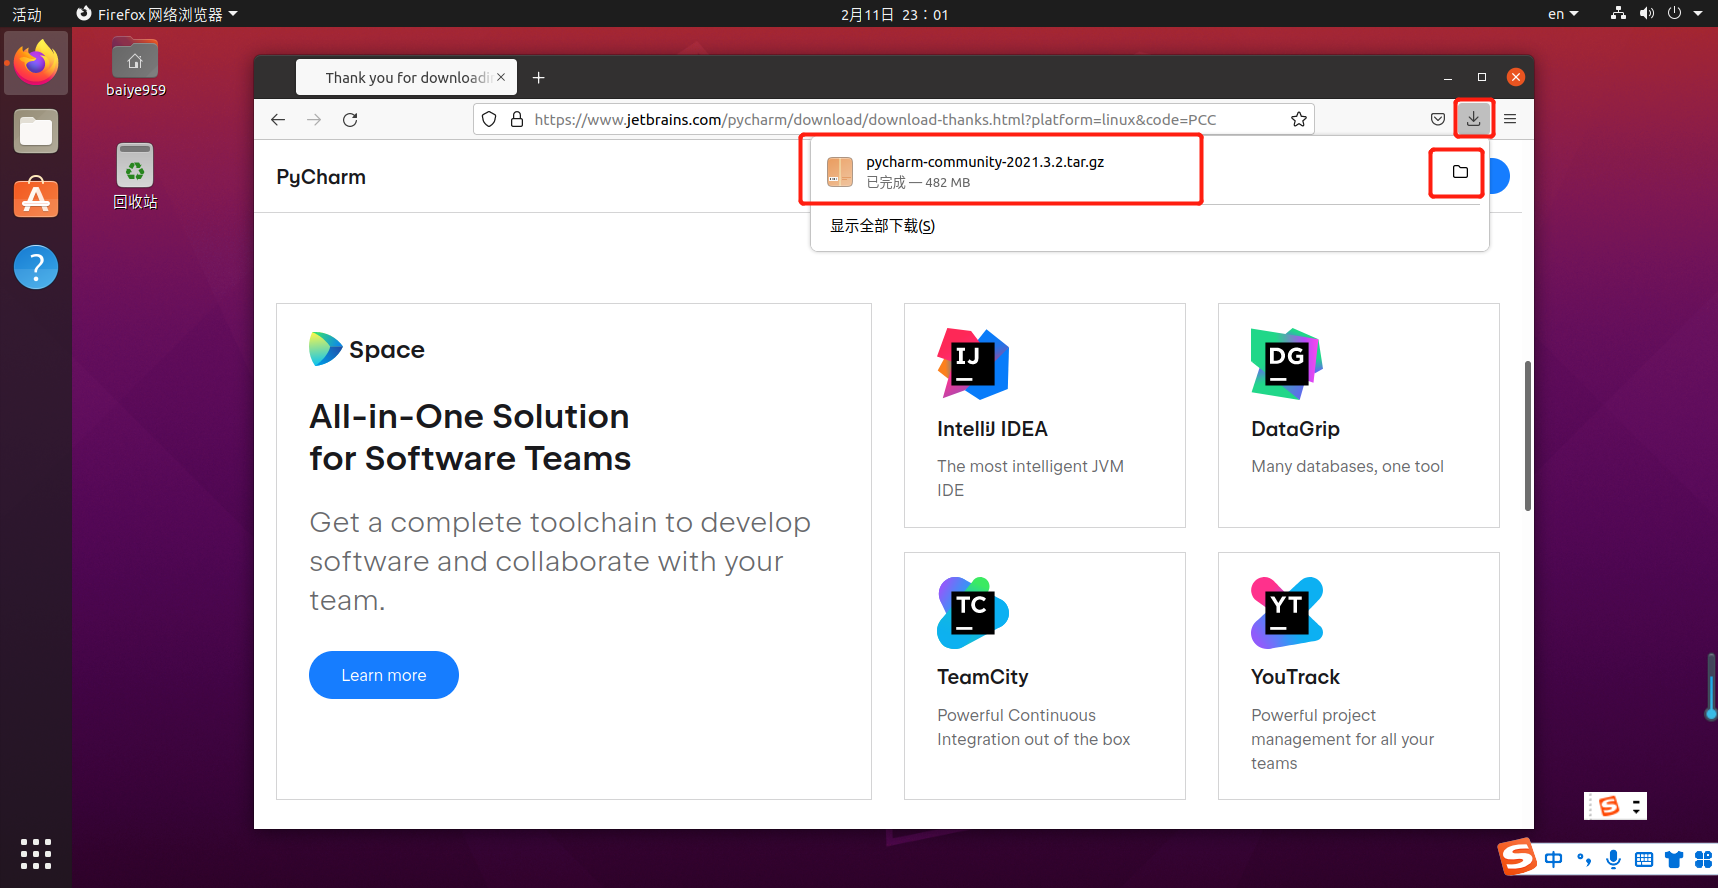Toggle Sogou Chinese/English 中 mode
The image size is (1718, 888).
1553,859
